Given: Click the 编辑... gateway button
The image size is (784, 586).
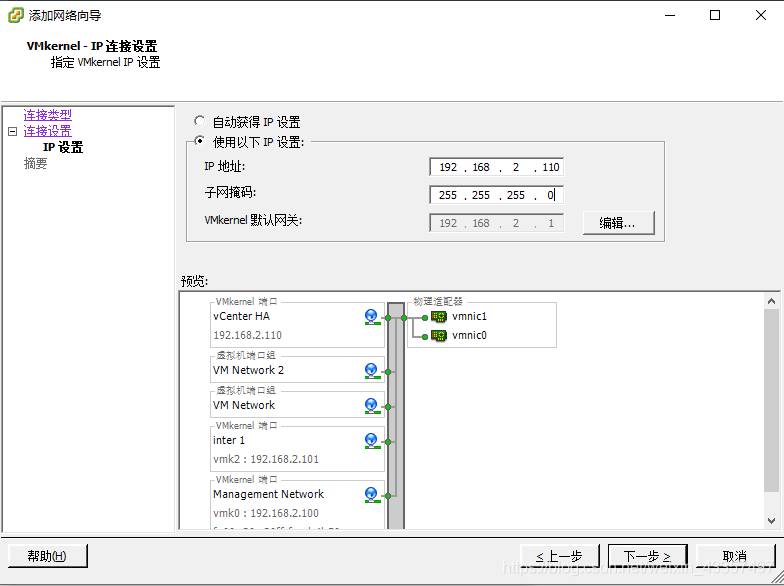Looking at the screenshot, I should coord(625,223).
